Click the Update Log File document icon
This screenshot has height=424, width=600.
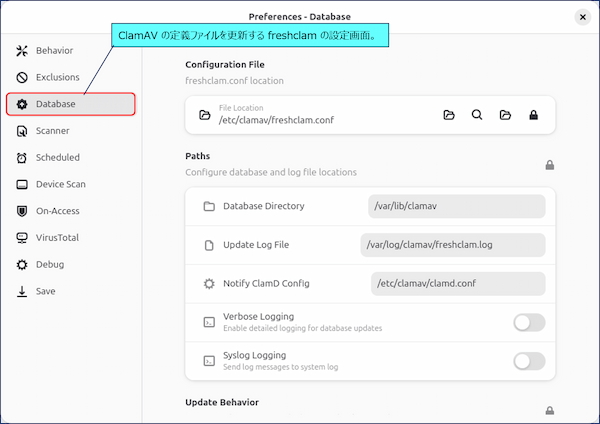(209, 245)
